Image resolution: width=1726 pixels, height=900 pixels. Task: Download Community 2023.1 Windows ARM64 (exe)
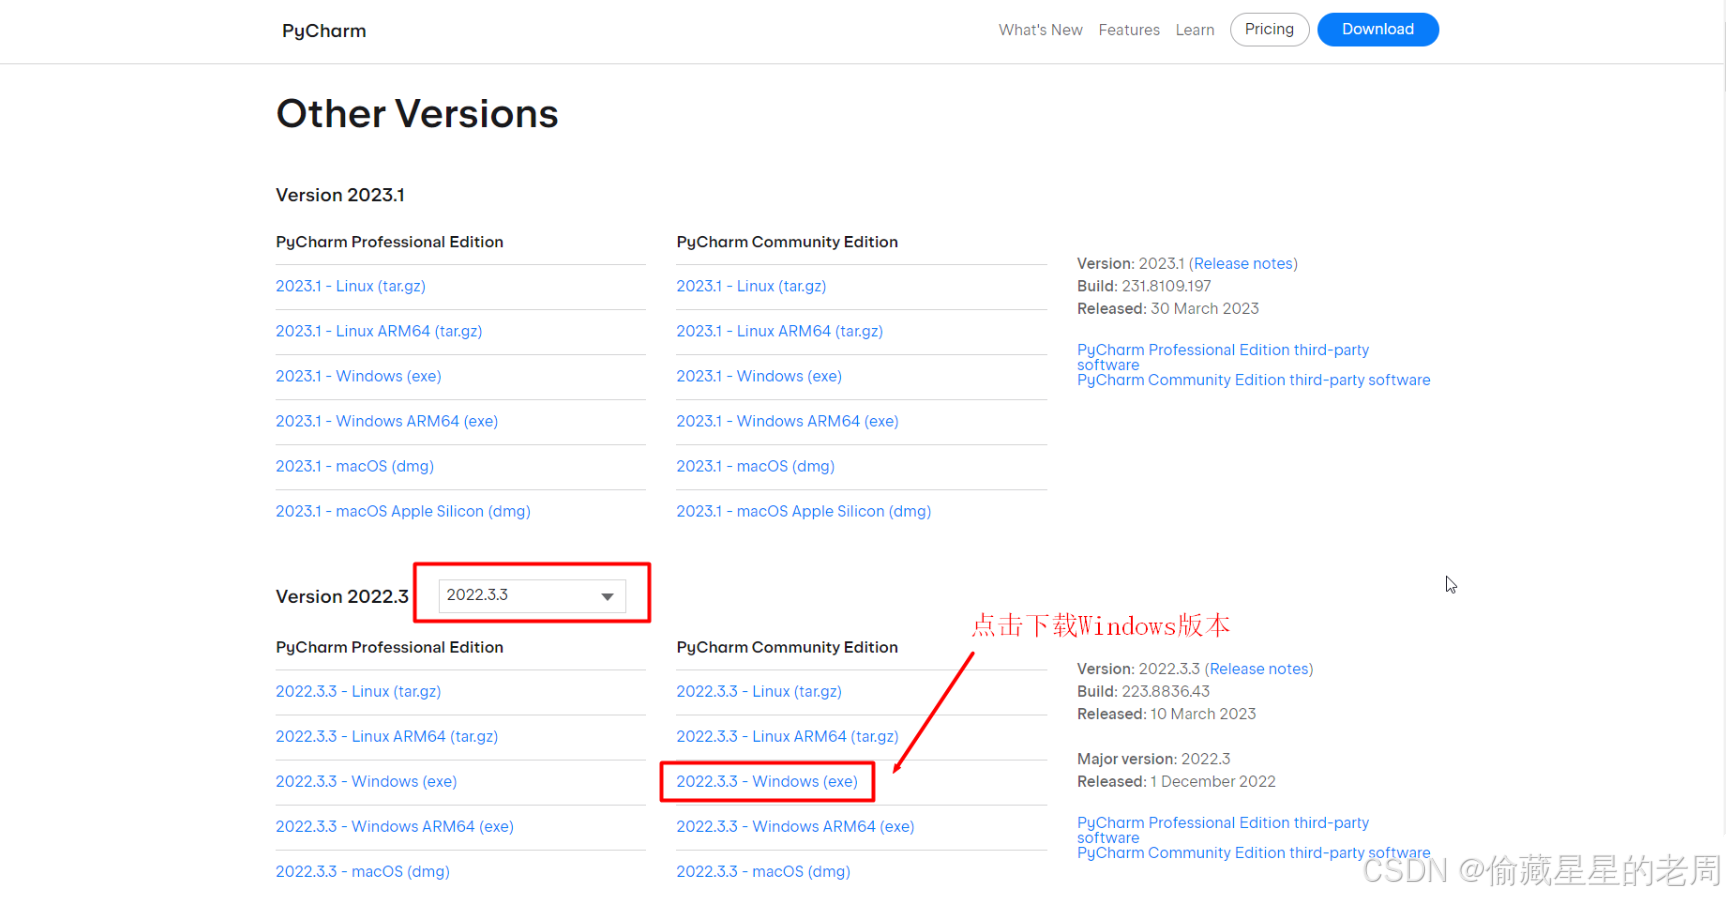[788, 421]
